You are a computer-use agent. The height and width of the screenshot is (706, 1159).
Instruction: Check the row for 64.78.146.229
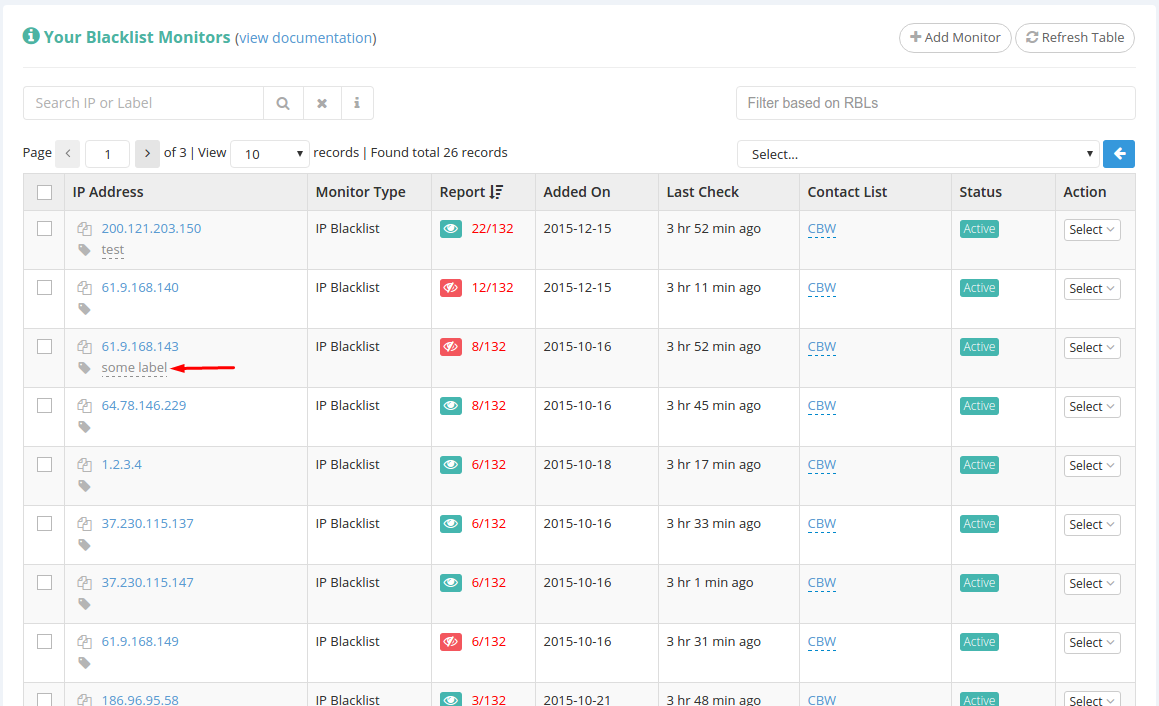44,406
